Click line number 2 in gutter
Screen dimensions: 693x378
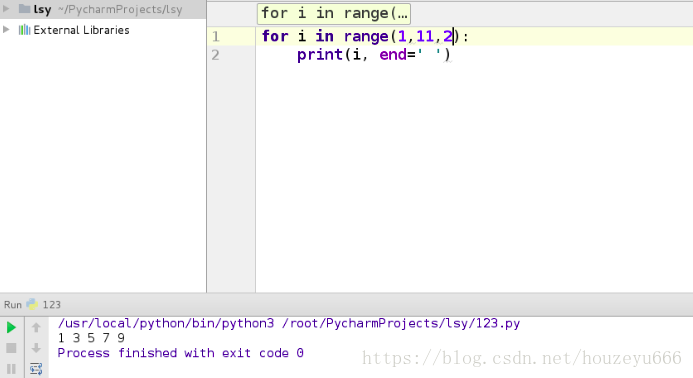pos(216,55)
